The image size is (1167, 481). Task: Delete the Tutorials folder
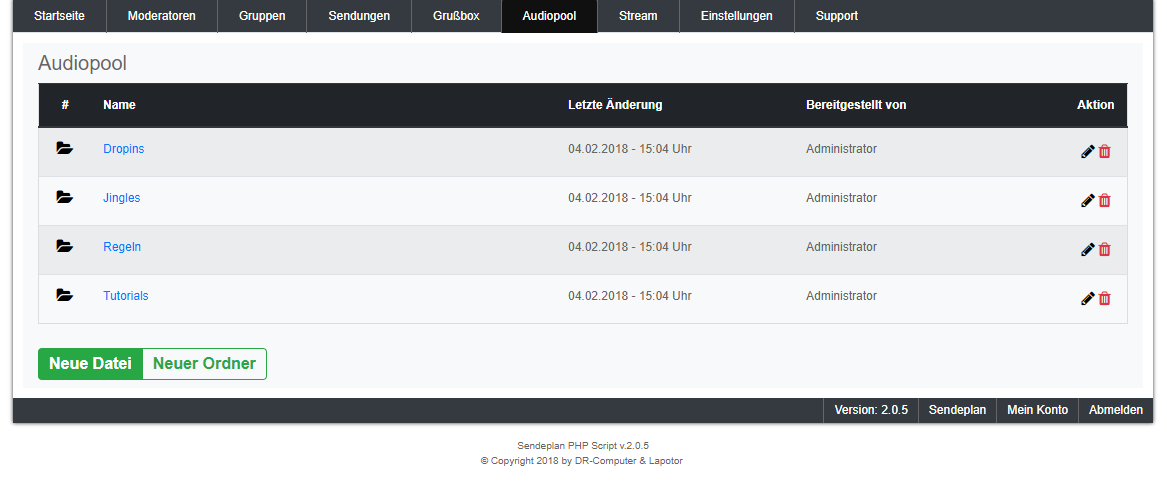point(1105,299)
